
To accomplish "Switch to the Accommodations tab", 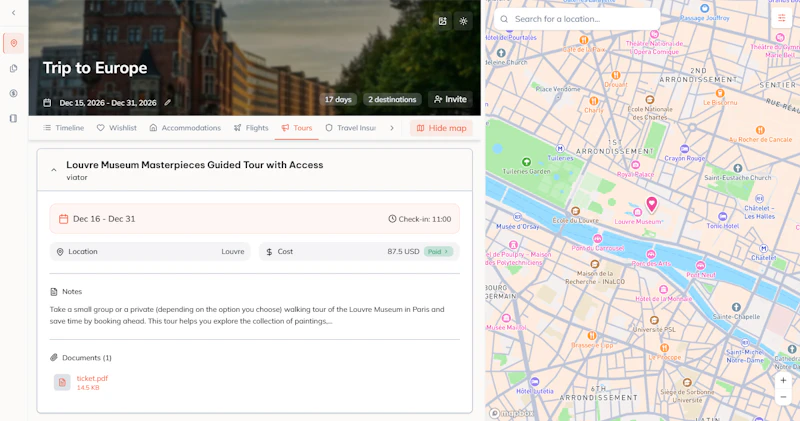I will point(185,128).
